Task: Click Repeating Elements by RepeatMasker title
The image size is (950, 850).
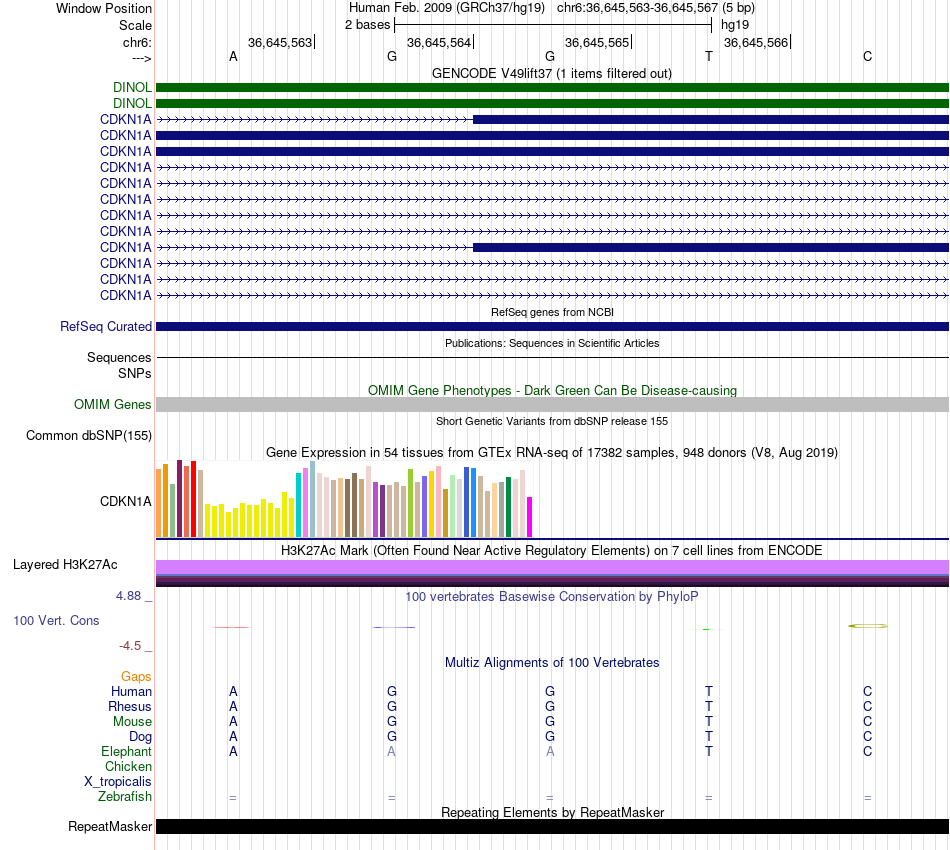Action: pos(553,812)
